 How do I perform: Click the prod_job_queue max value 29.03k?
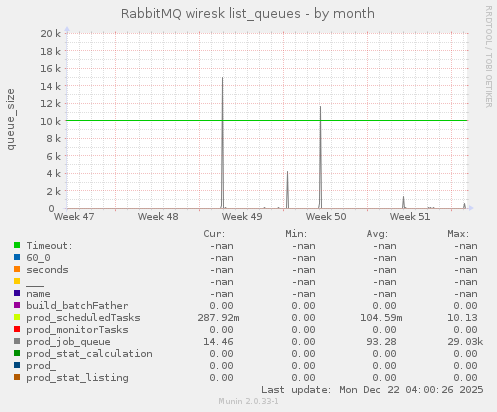(465, 342)
